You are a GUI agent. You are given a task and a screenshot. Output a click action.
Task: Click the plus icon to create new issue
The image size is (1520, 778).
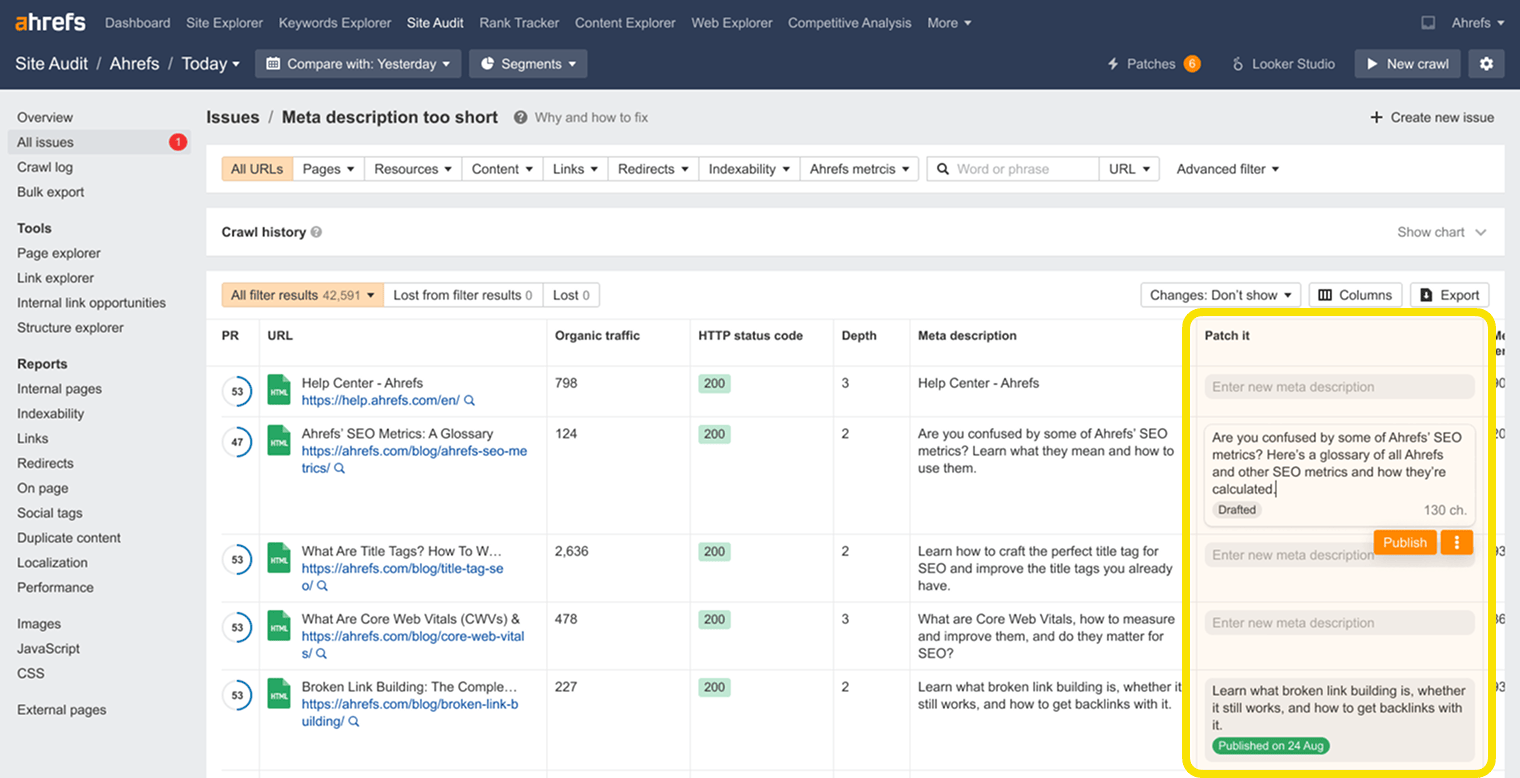(x=1375, y=117)
